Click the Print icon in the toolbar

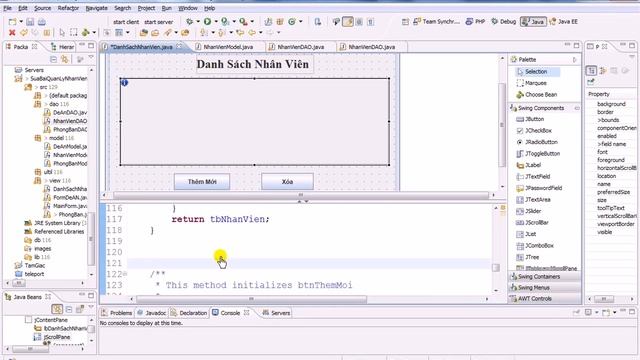pos(42,22)
